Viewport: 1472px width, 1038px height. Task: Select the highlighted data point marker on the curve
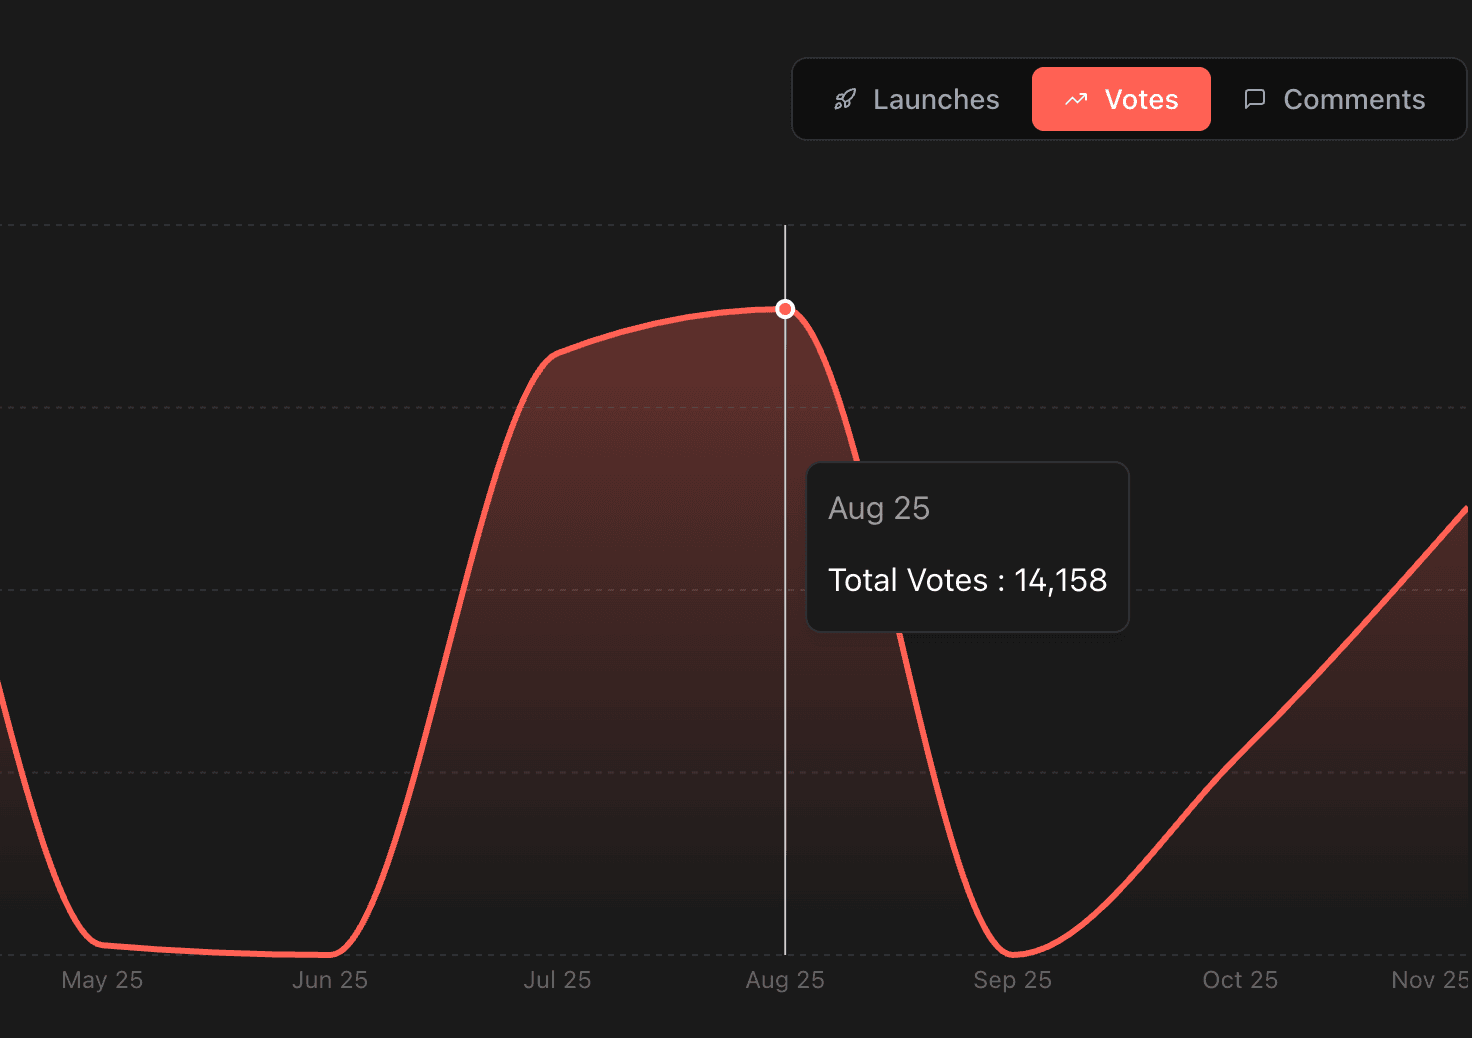[x=785, y=309]
